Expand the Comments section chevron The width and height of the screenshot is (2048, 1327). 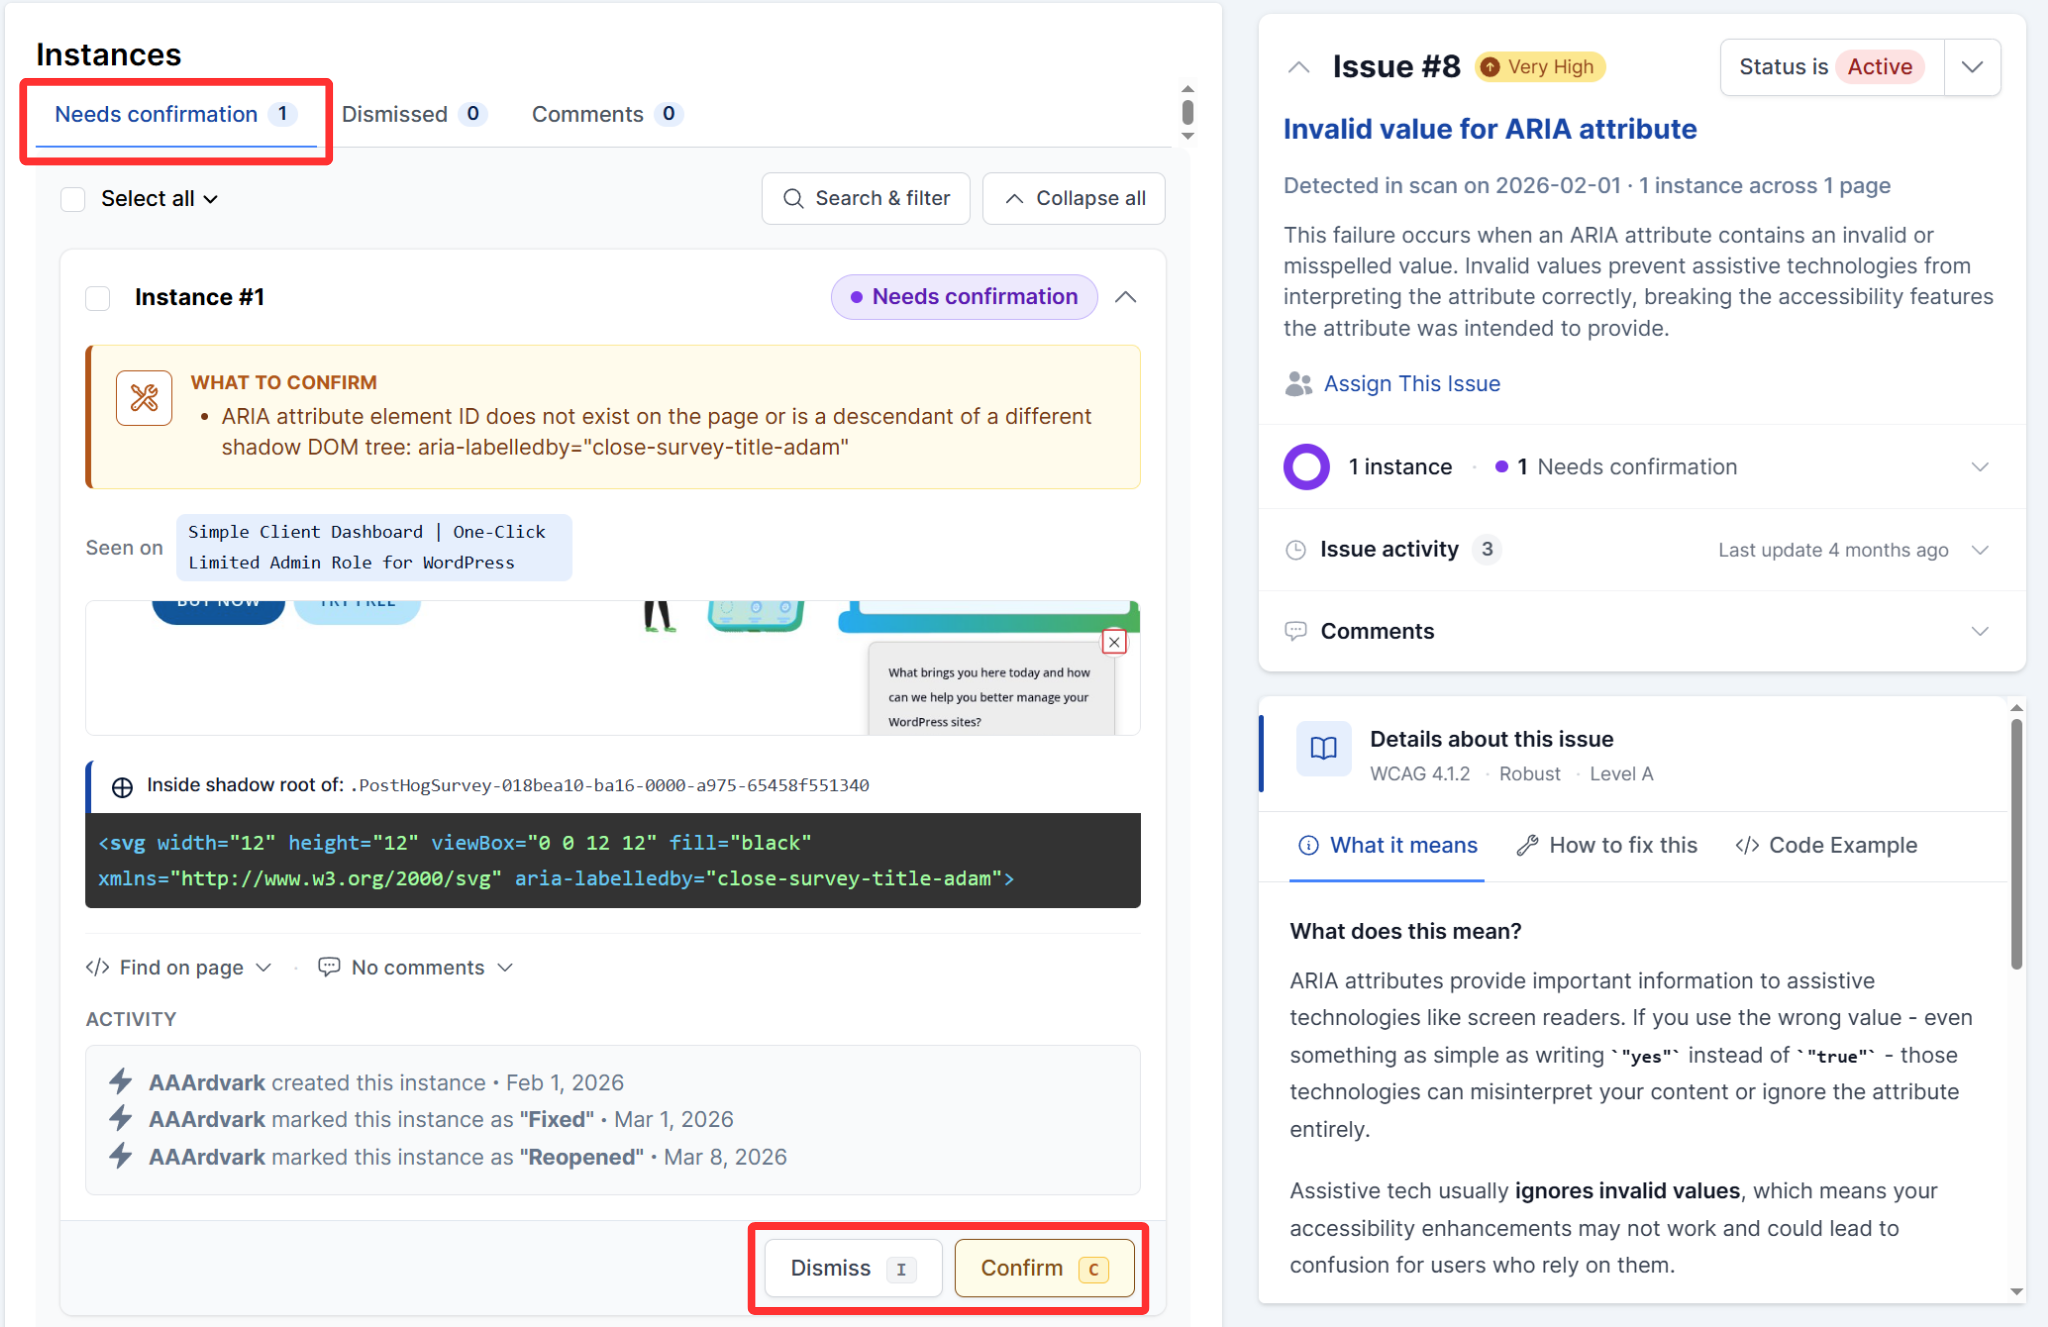[1980, 631]
